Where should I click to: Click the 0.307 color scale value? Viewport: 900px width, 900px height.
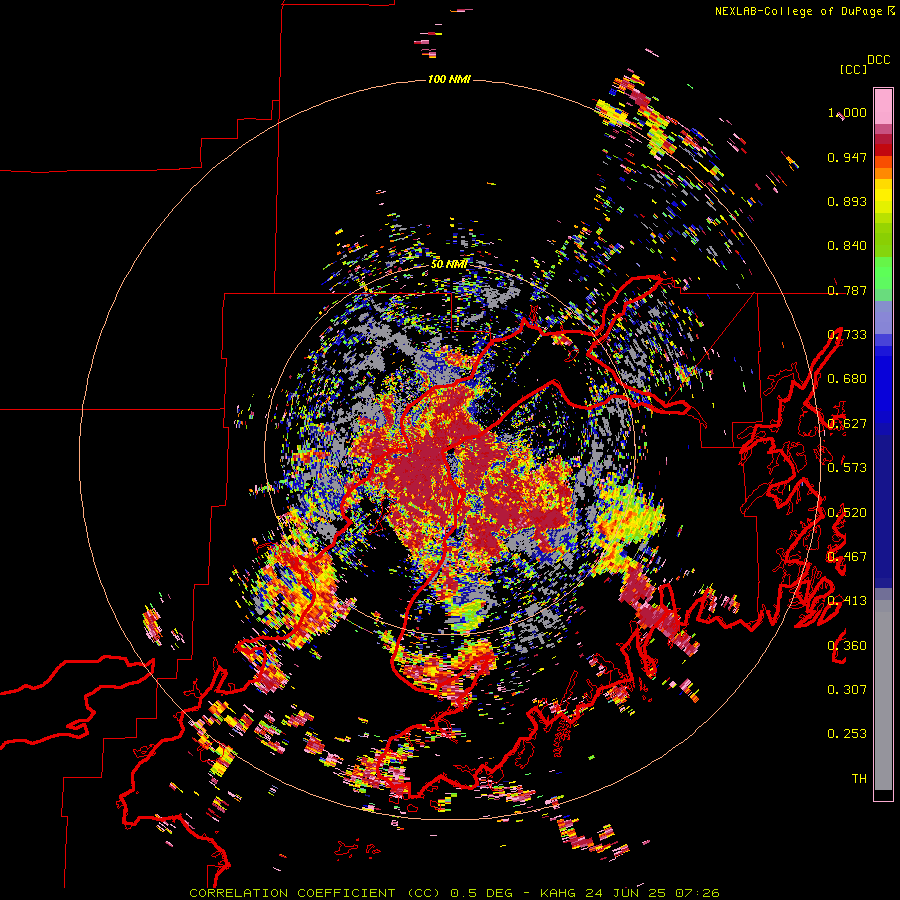[847, 690]
